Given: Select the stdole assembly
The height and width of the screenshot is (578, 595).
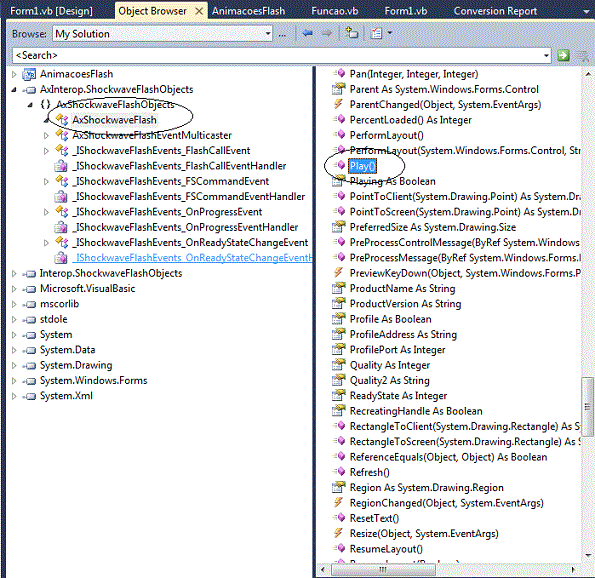Looking at the screenshot, I should (54, 319).
